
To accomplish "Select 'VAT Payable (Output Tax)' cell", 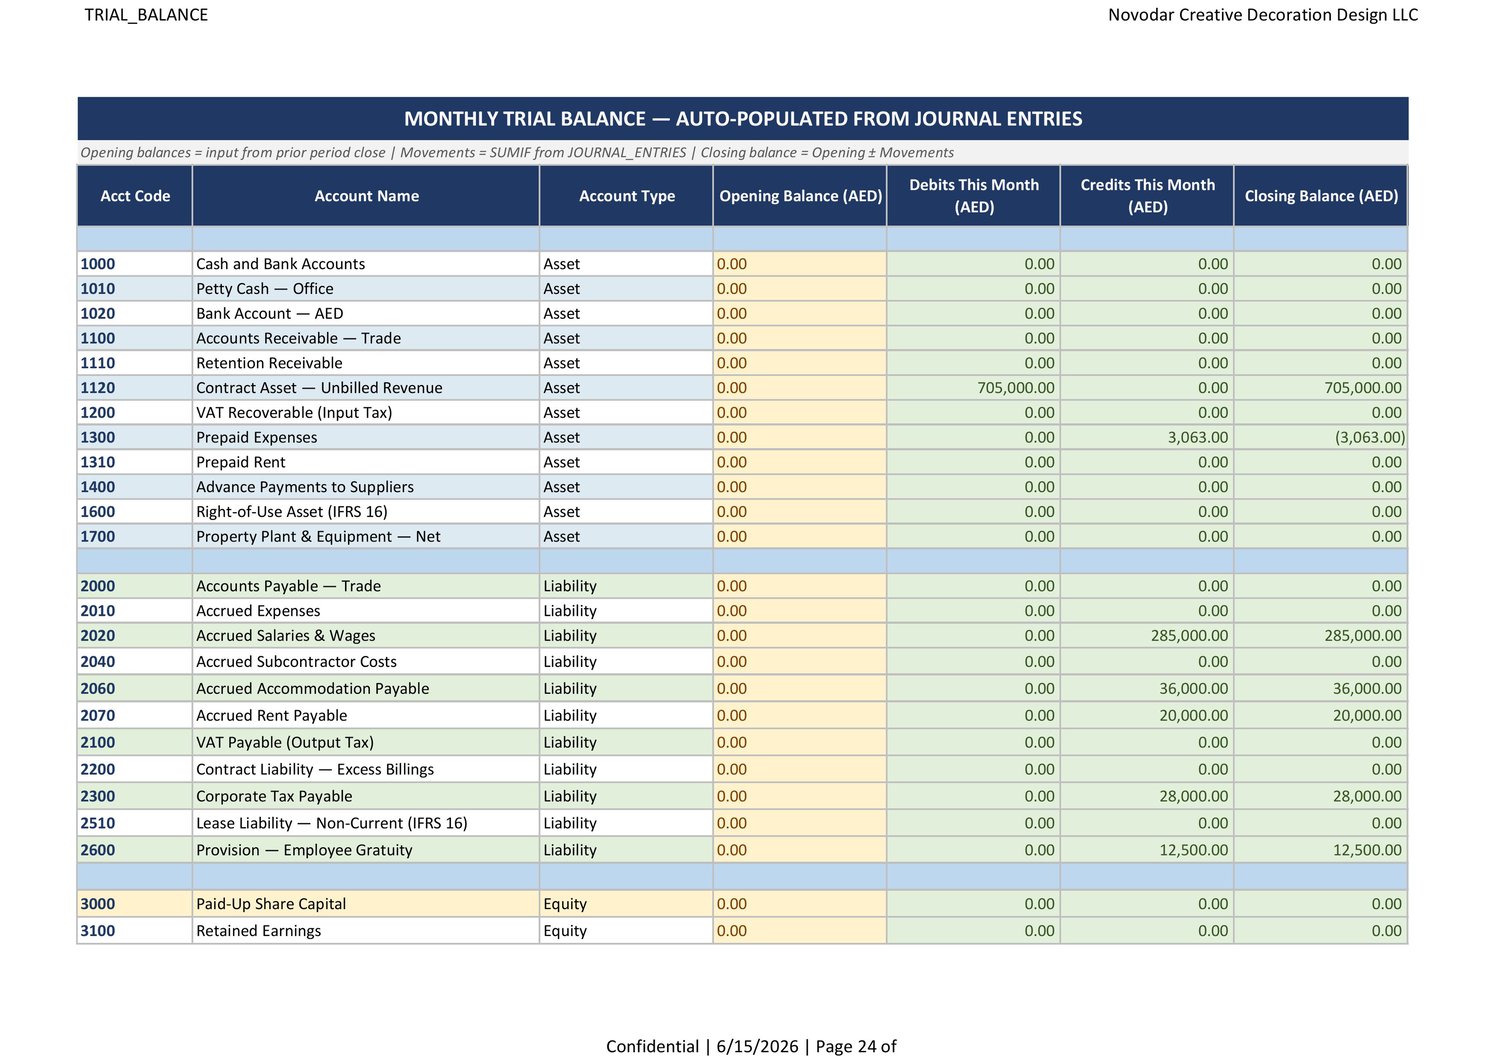I will click(x=366, y=743).
